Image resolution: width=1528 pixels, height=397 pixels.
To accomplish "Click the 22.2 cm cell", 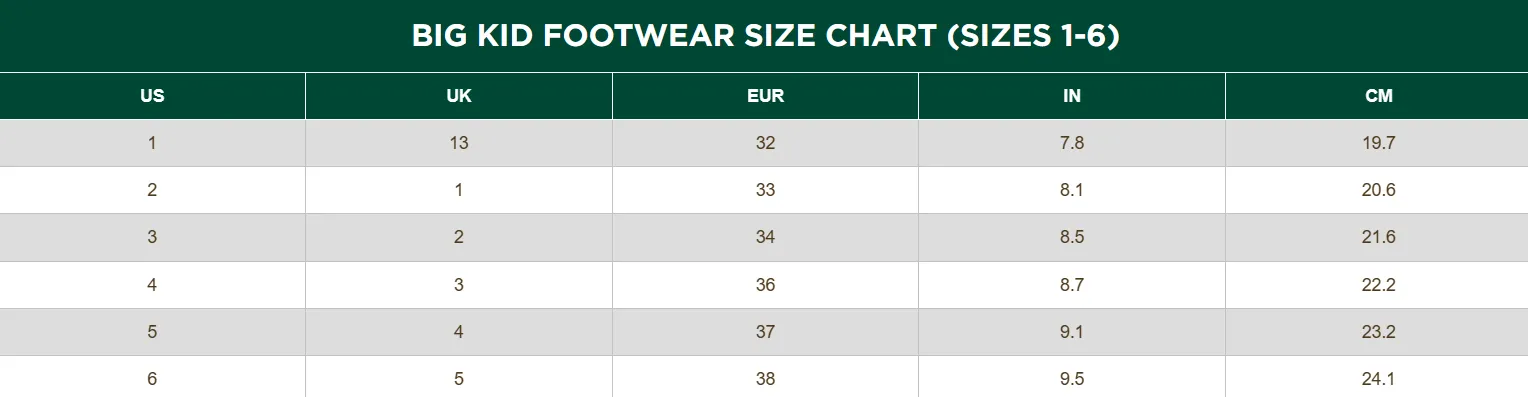I will click(1378, 285).
